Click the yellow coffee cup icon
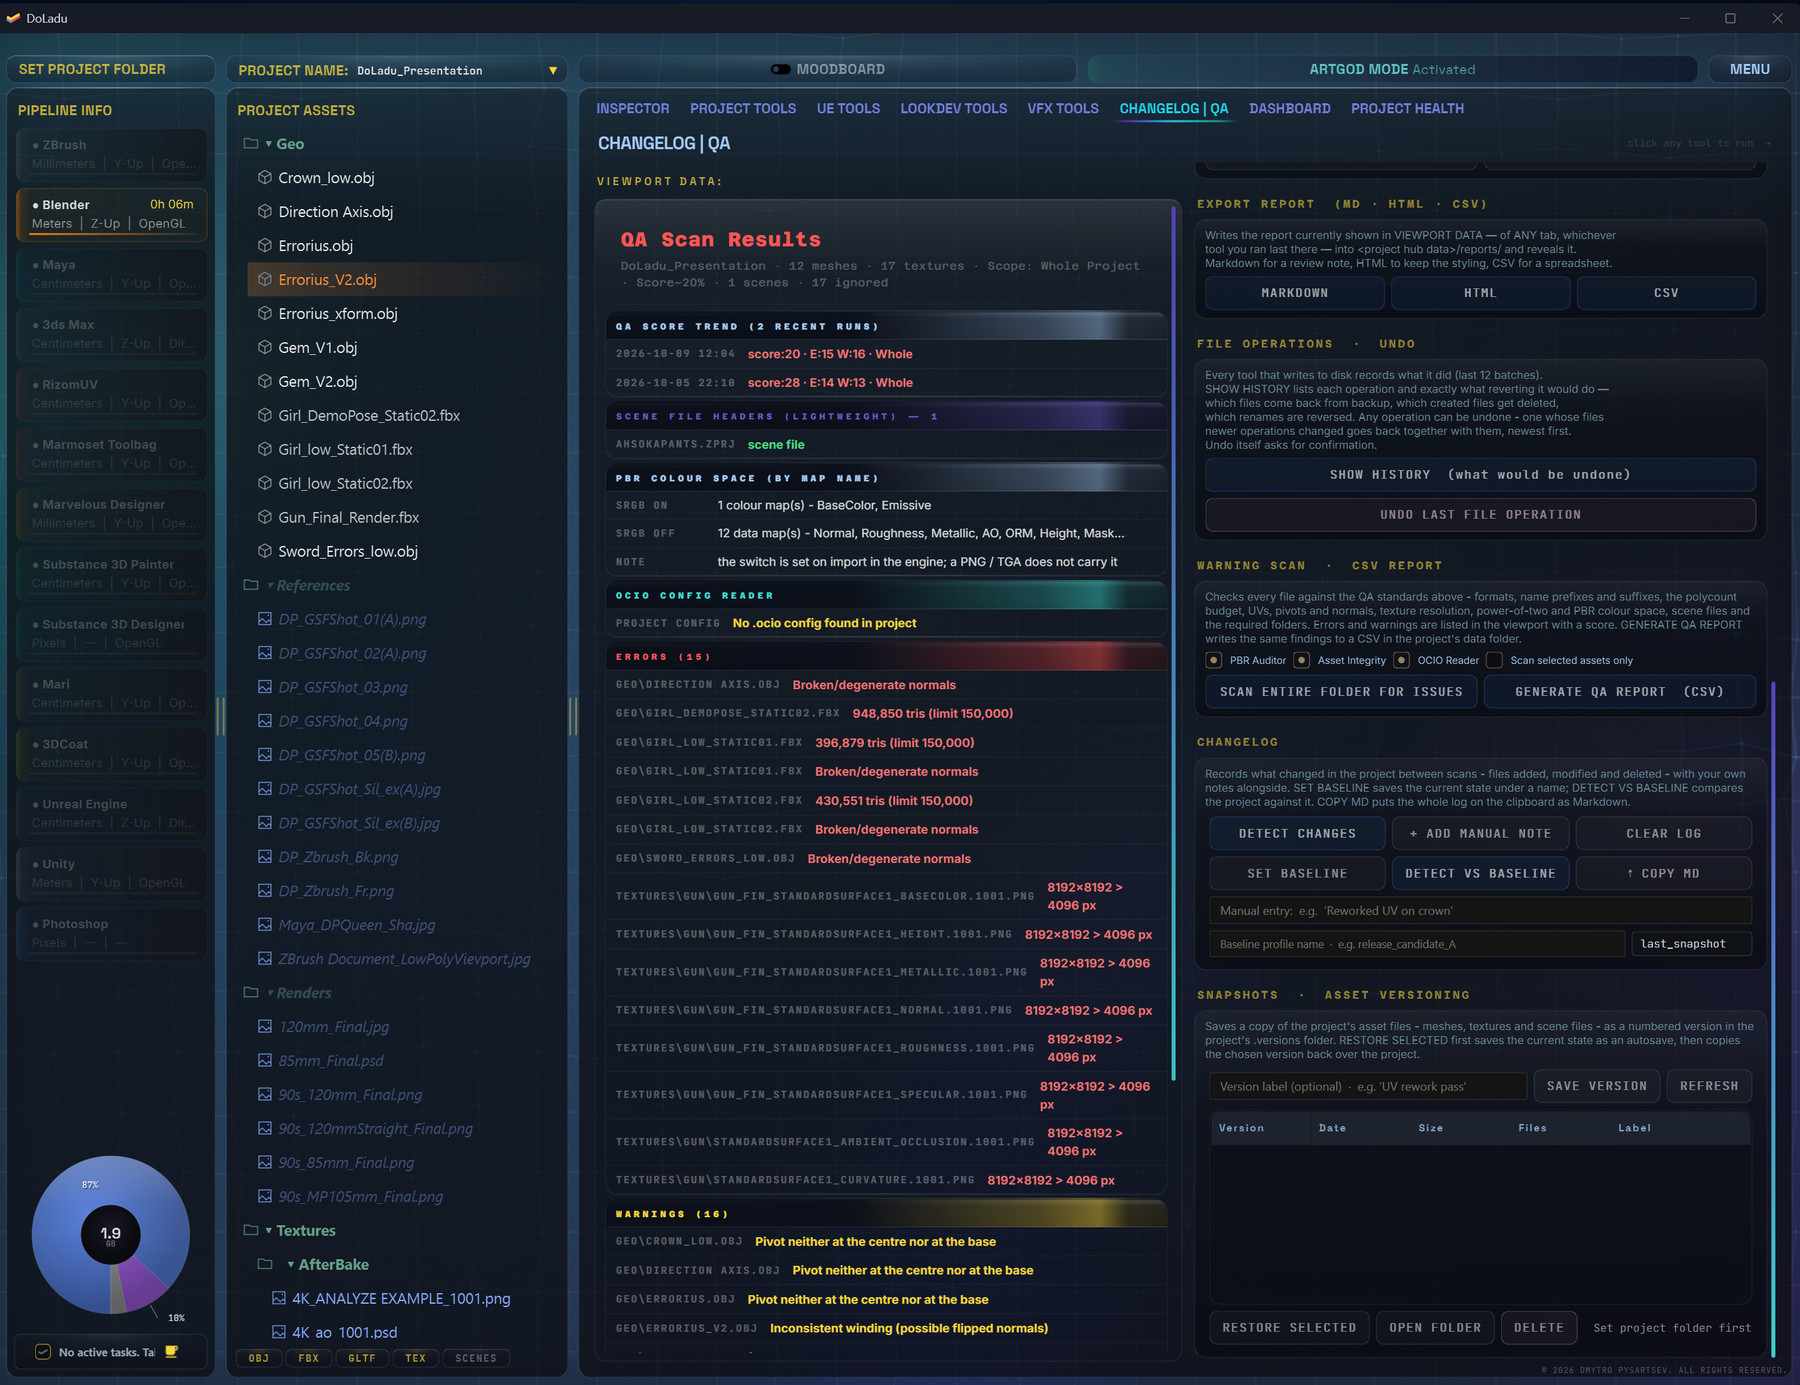Screen dimensions: 1800x1385 coord(171,1352)
